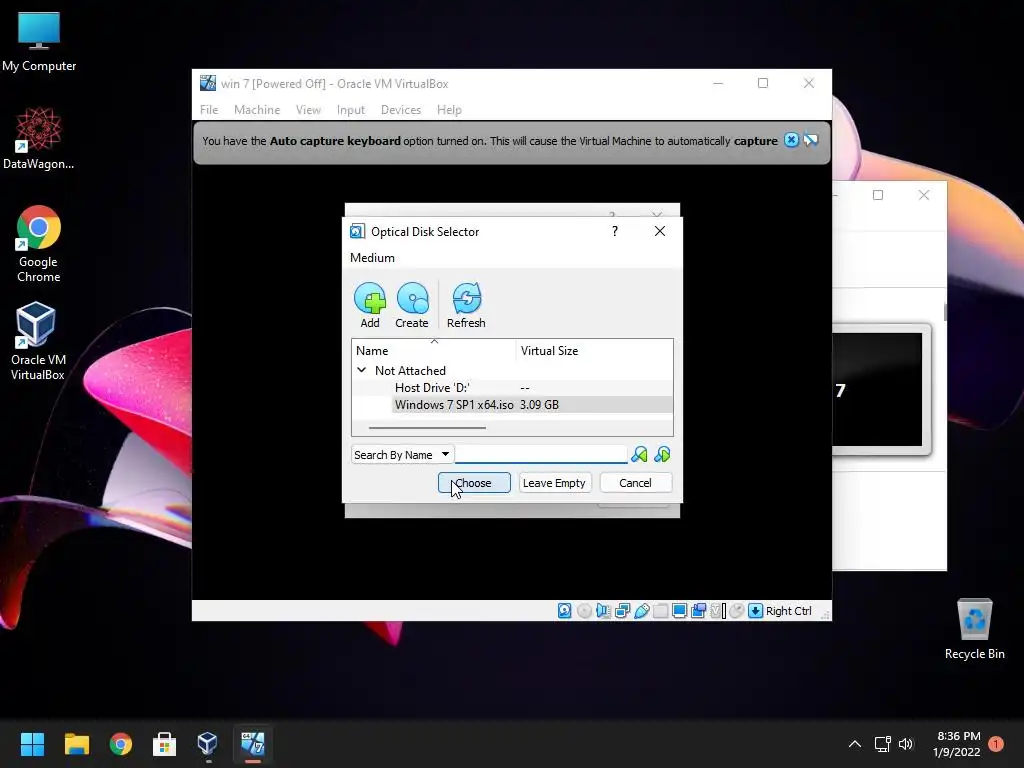Viewport: 1024px width, 768px height.
Task: Click the help question mark in Optical Disk Selector
Action: [x=615, y=231]
